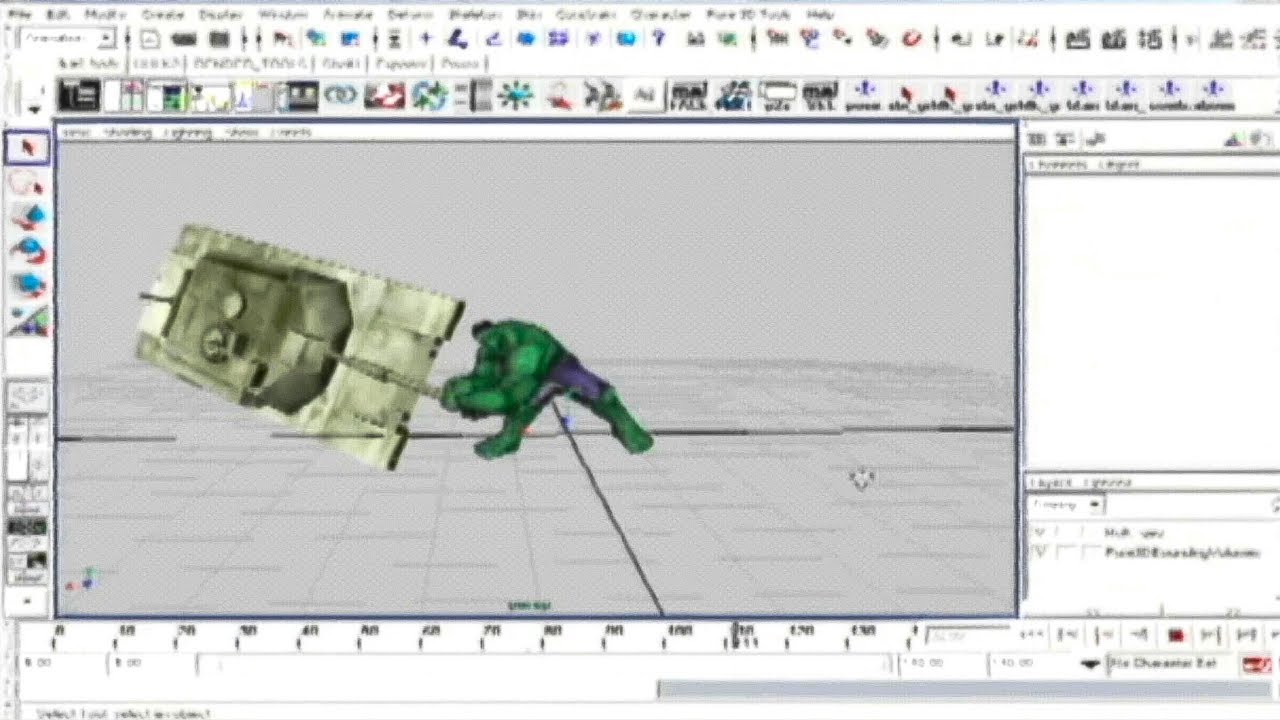This screenshot has height=720, width=1280.
Task: Open the Skeleton menu
Action: coord(474,15)
